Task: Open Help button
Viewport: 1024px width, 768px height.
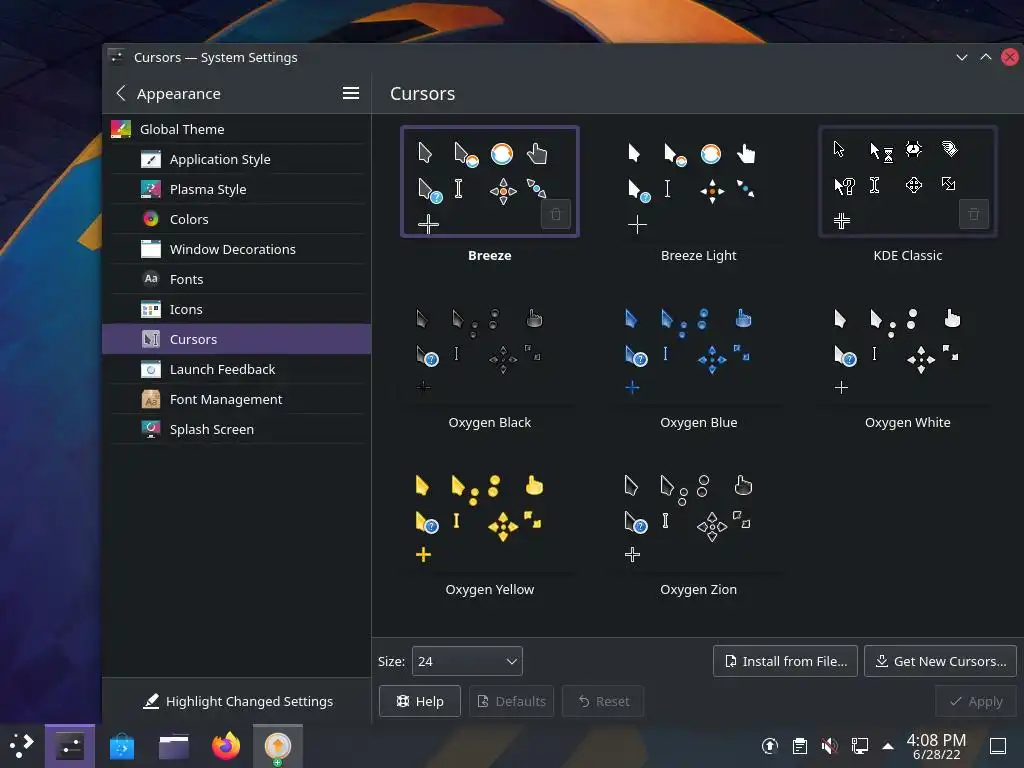Action: (x=419, y=701)
